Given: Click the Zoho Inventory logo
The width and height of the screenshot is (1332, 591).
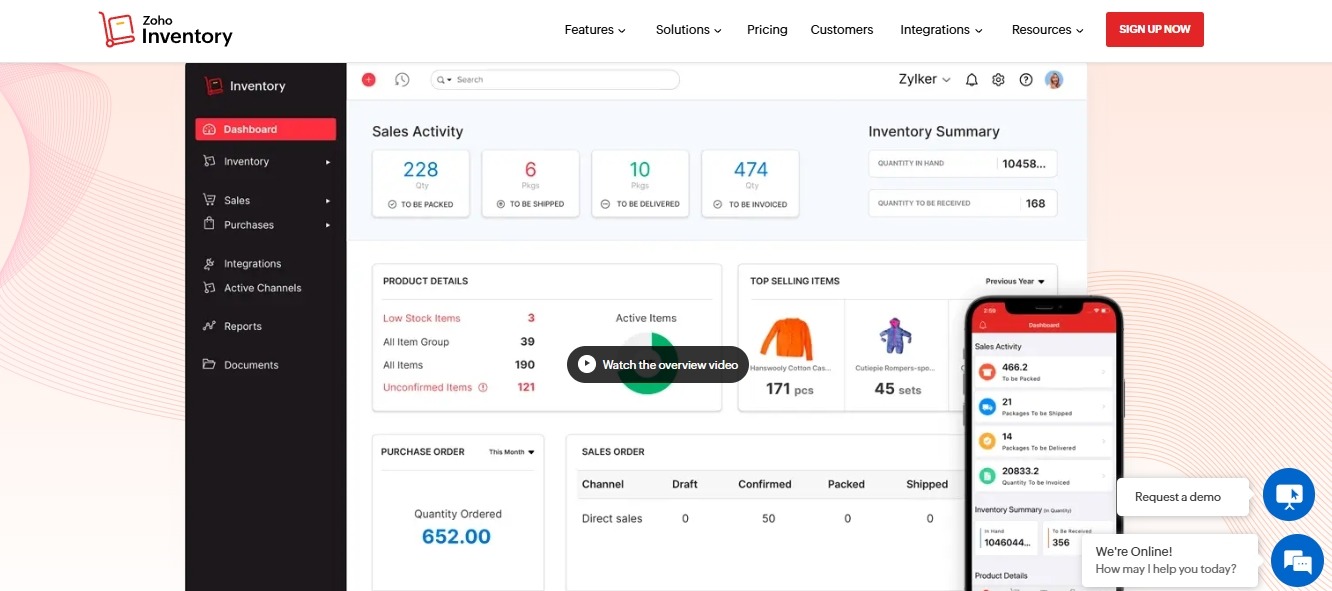Looking at the screenshot, I should (x=166, y=29).
